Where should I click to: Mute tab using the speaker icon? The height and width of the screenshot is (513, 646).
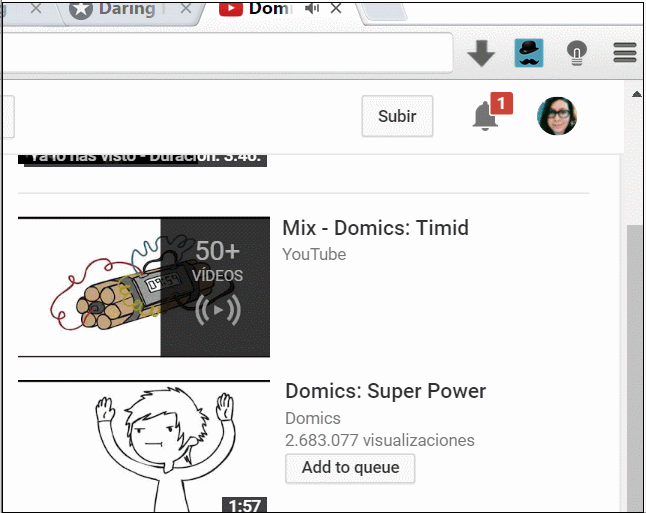pos(312,9)
